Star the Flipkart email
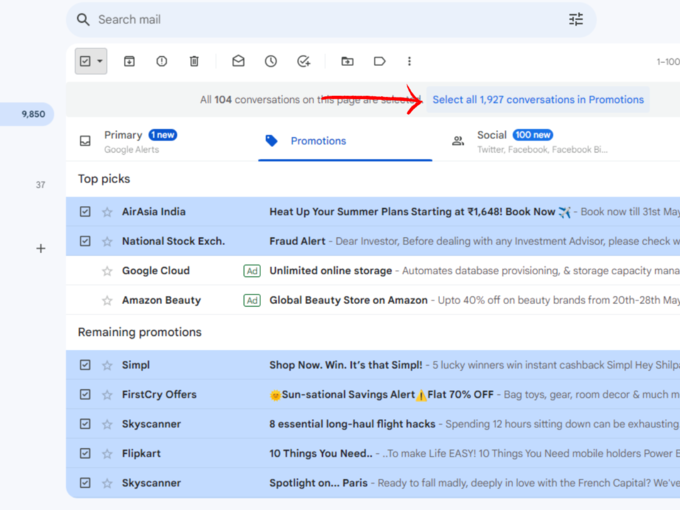680x510 pixels. coord(107,454)
